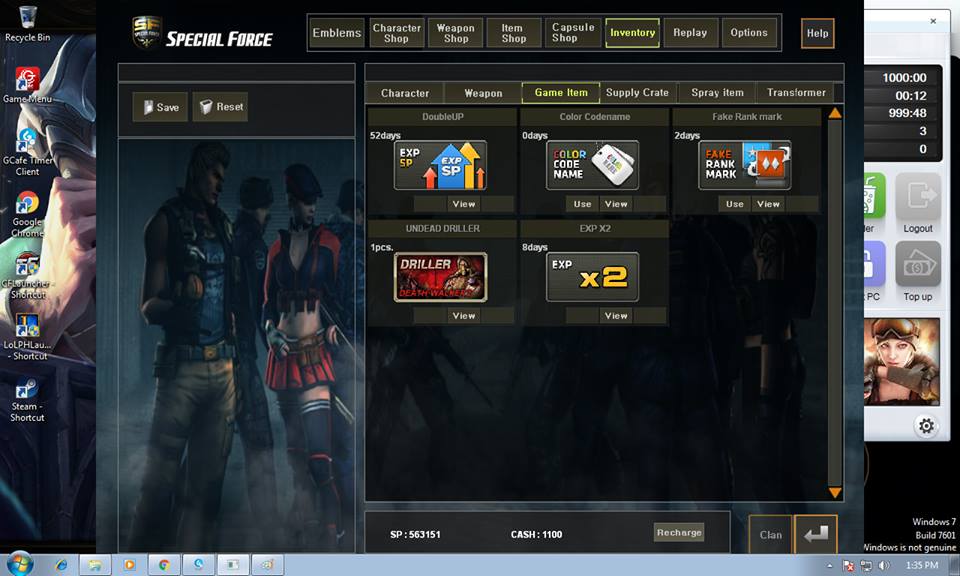This screenshot has height=576, width=960.
Task: Click Use under Fake Rank mark
Action: [x=735, y=204]
